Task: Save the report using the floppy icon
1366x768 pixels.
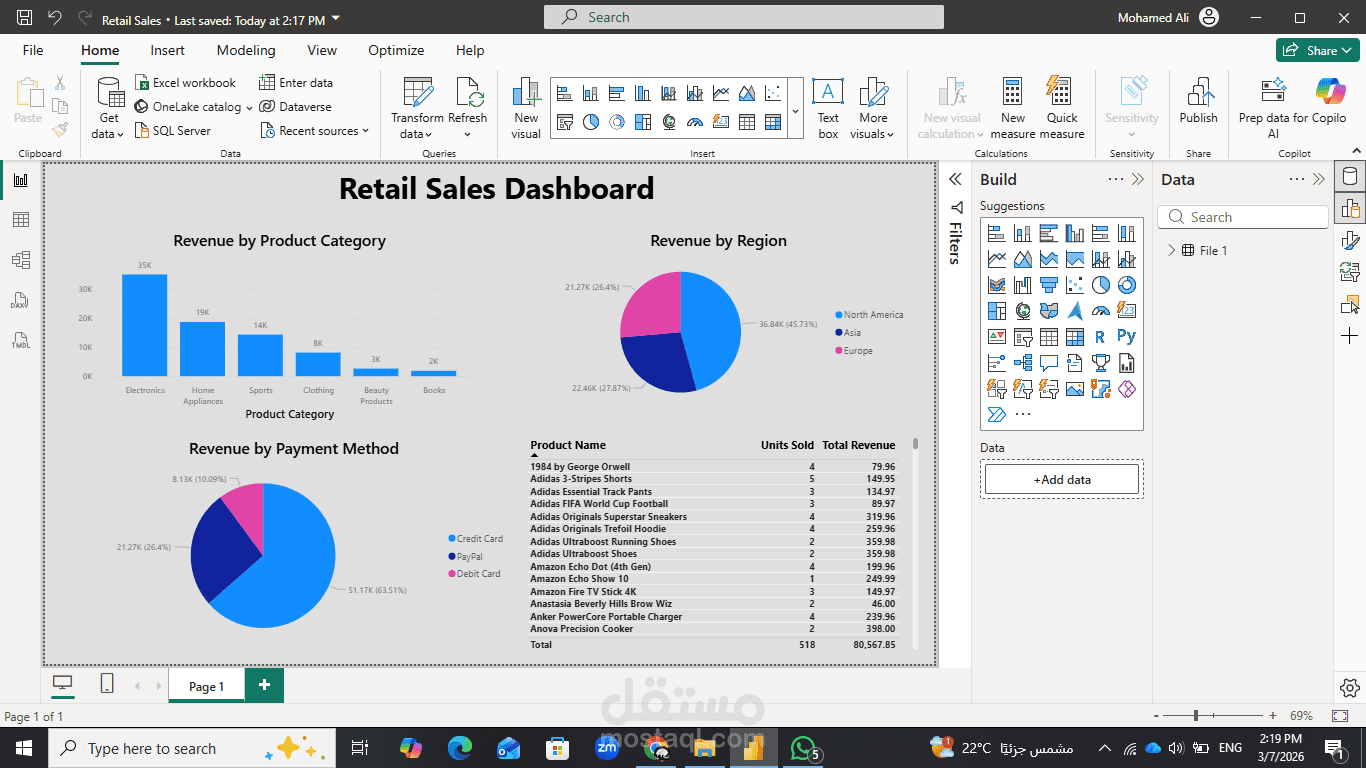Action: click(25, 18)
